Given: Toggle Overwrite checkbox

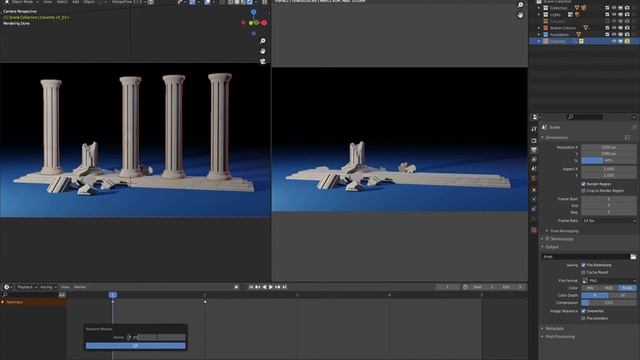Looking at the screenshot, I should click(583, 311).
